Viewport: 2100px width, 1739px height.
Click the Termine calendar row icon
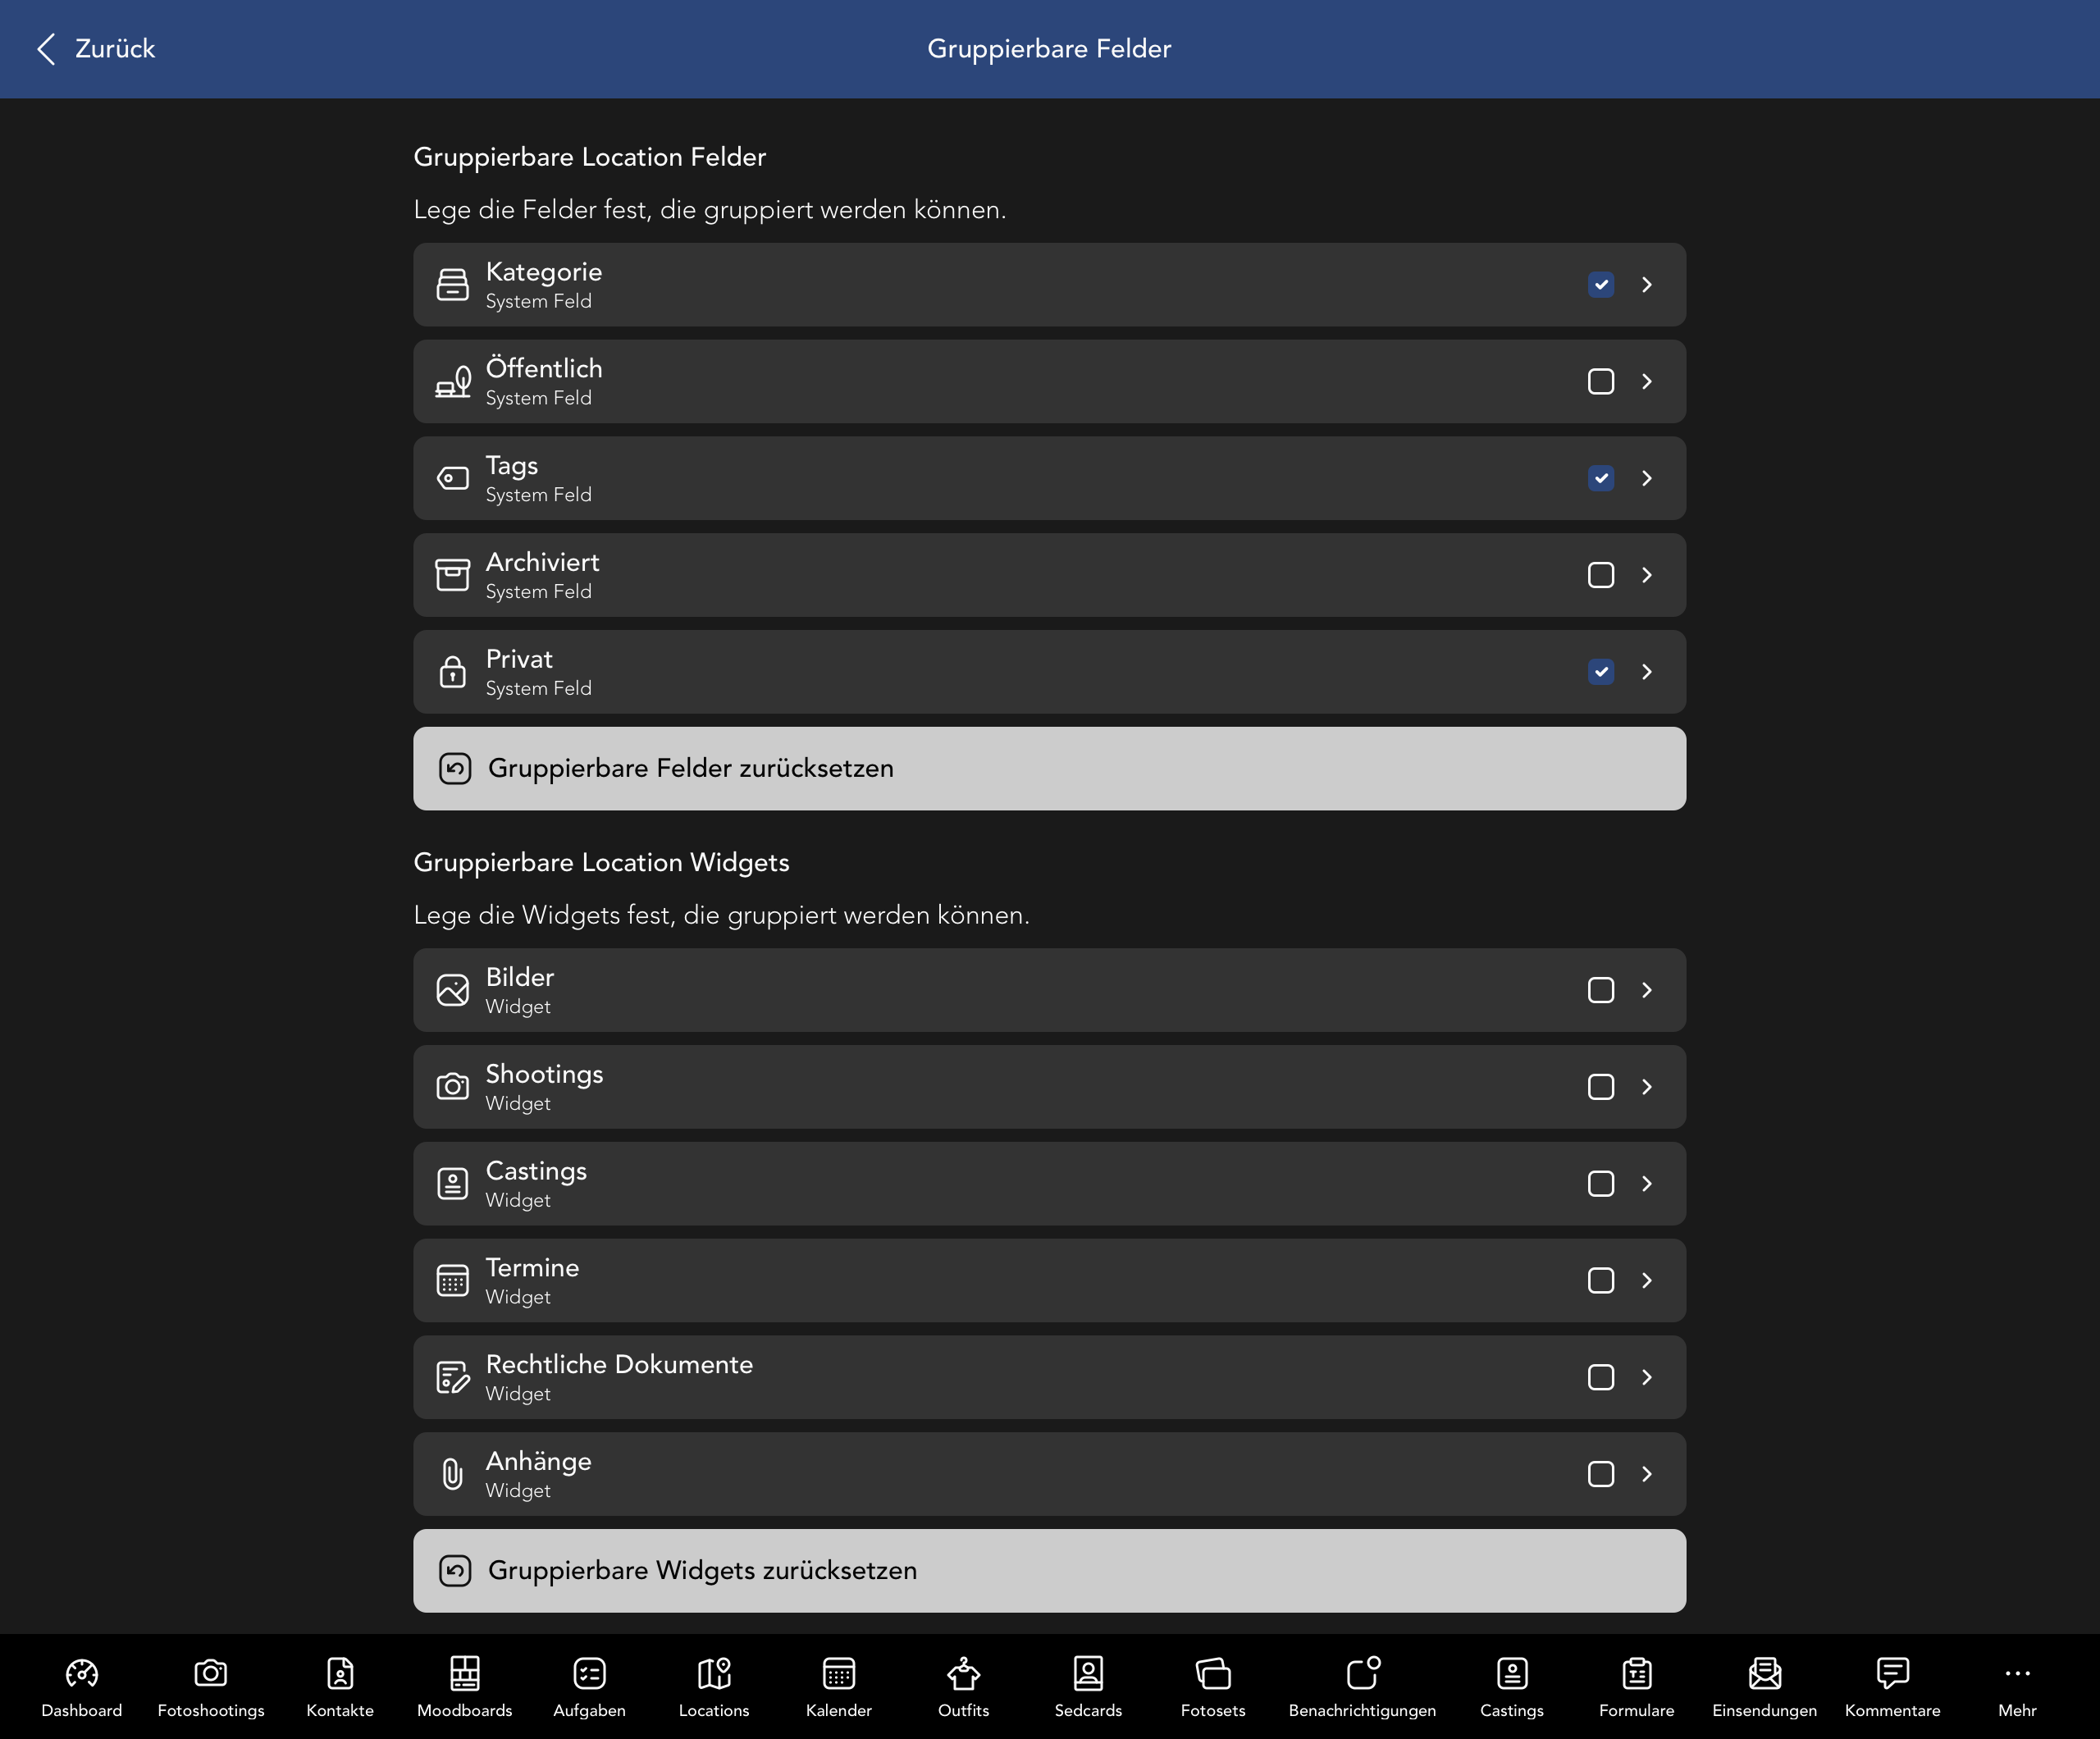pyautogui.click(x=453, y=1281)
